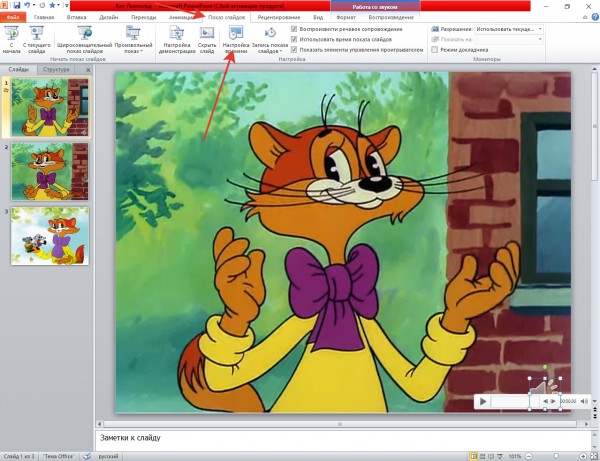This screenshot has height=461, width=600.
Task: Switch to Вид (View) ribbon tab
Action: coord(318,17)
